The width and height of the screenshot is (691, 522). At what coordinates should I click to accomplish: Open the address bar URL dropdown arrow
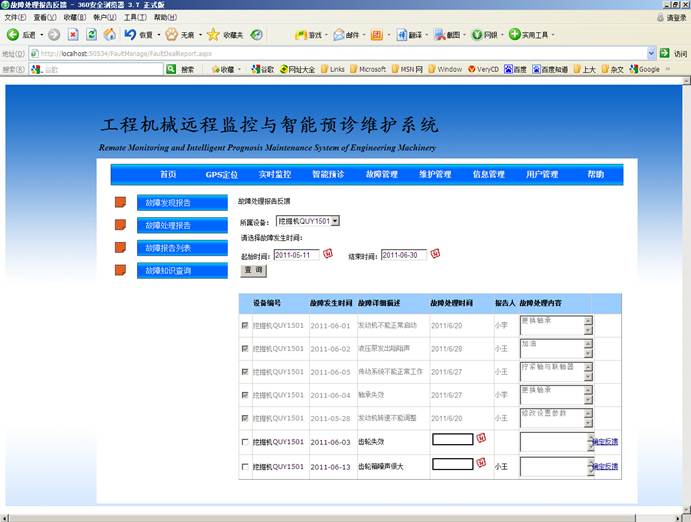click(651, 53)
